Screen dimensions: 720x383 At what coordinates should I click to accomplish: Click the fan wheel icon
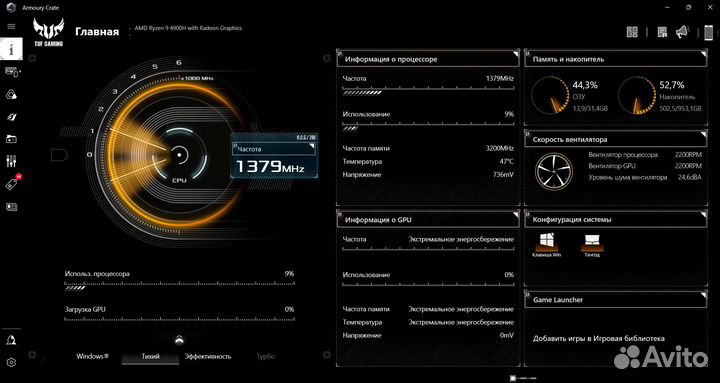click(553, 172)
